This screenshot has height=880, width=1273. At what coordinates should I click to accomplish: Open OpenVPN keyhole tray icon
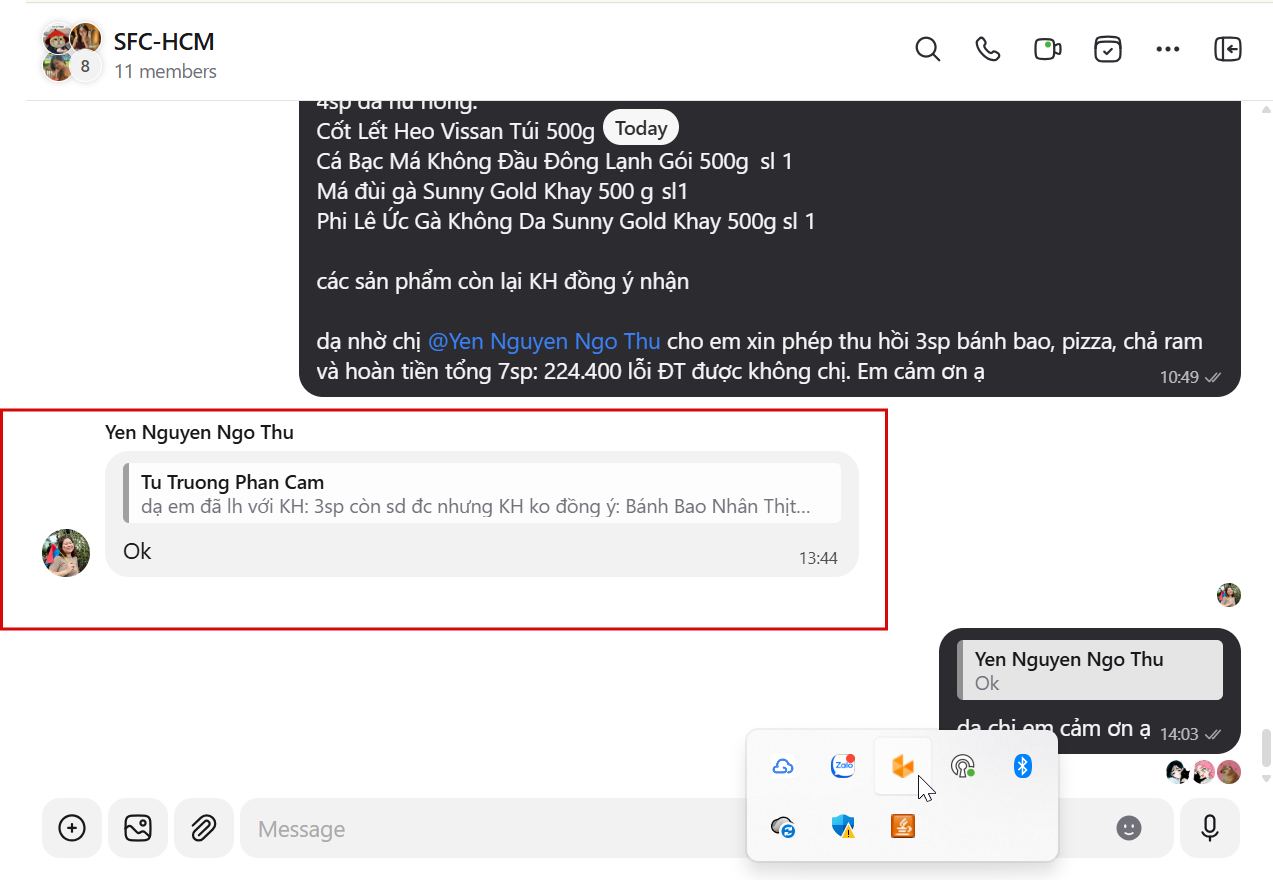click(963, 767)
